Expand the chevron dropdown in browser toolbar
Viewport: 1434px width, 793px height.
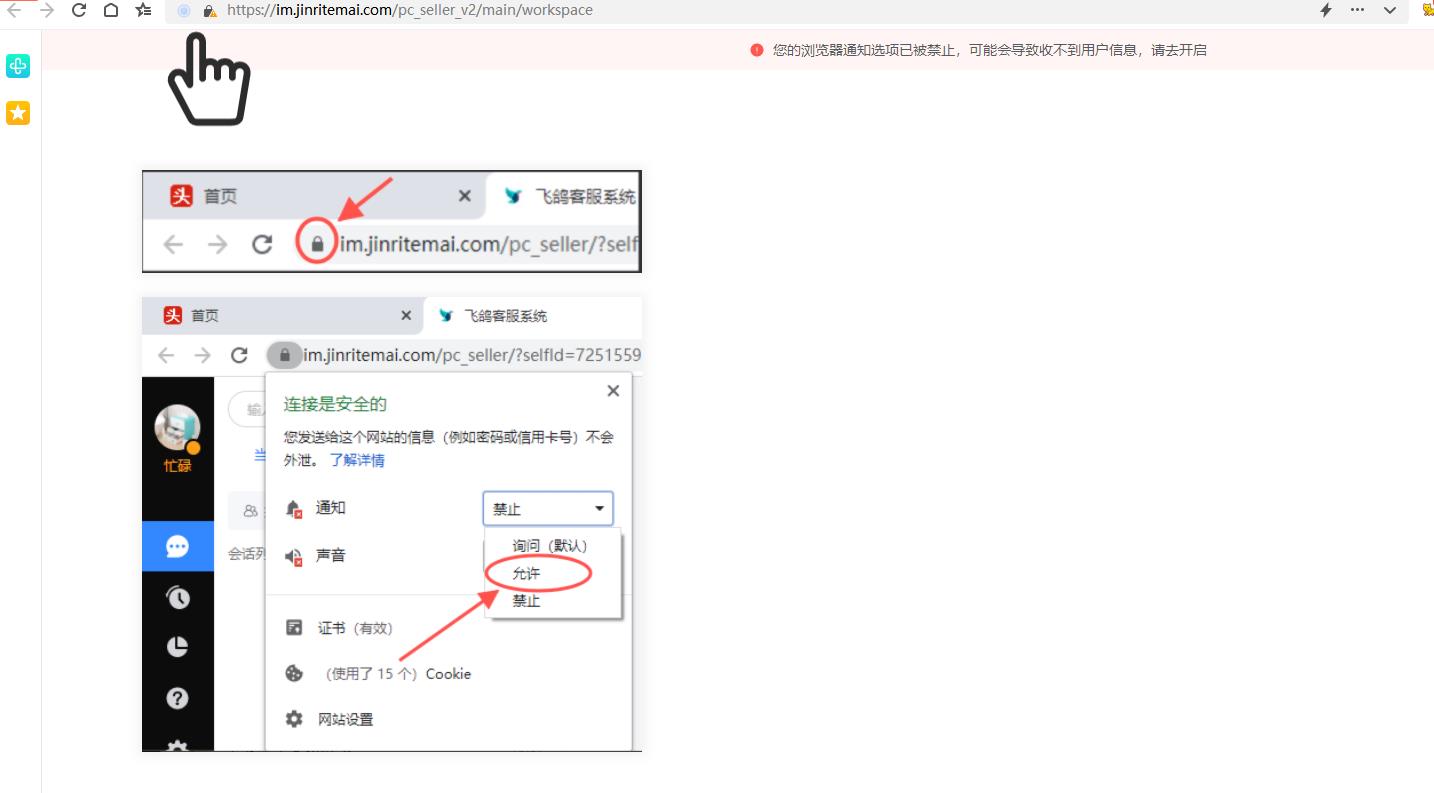(x=1389, y=10)
